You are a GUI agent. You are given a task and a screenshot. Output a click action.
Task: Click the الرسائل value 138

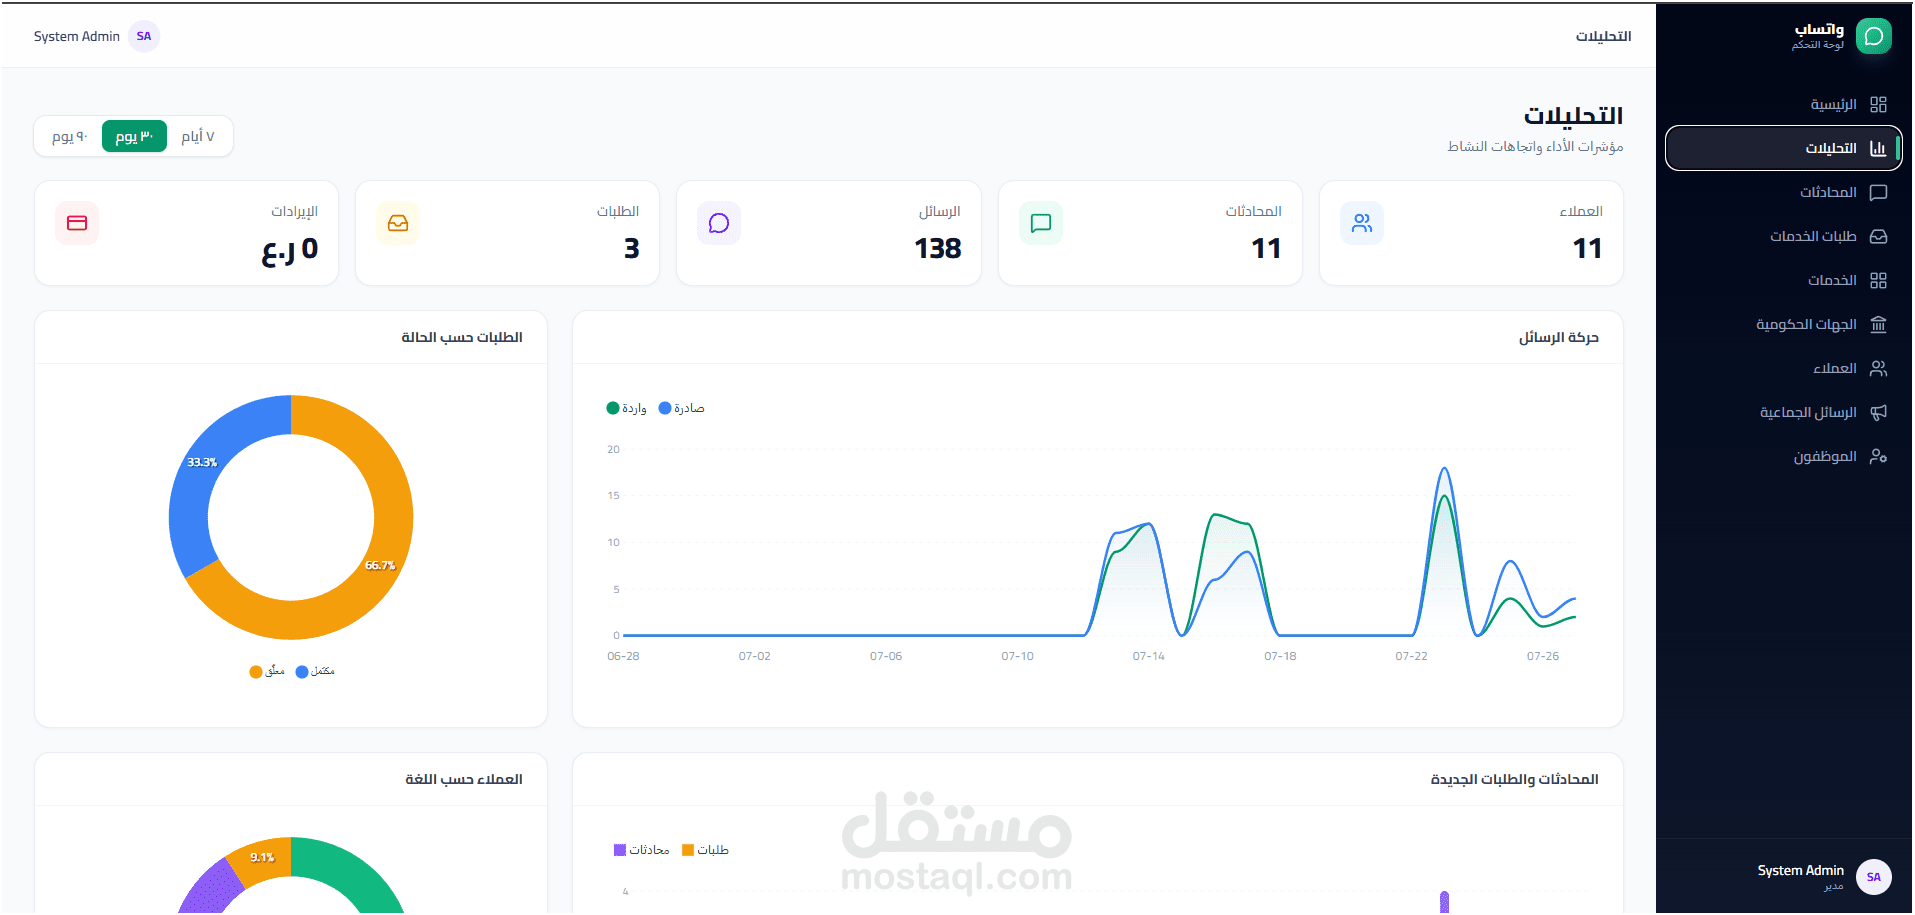[x=938, y=248]
